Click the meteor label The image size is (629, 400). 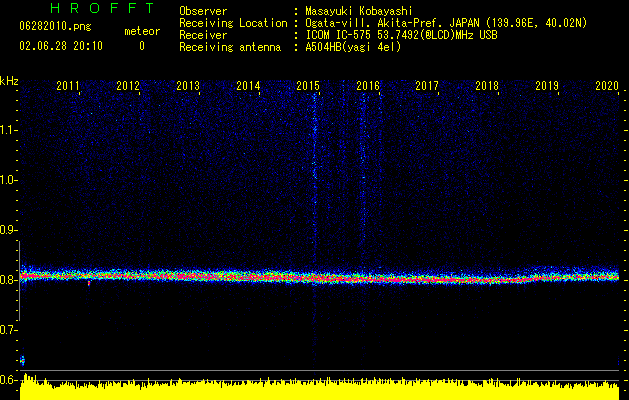coord(142,31)
